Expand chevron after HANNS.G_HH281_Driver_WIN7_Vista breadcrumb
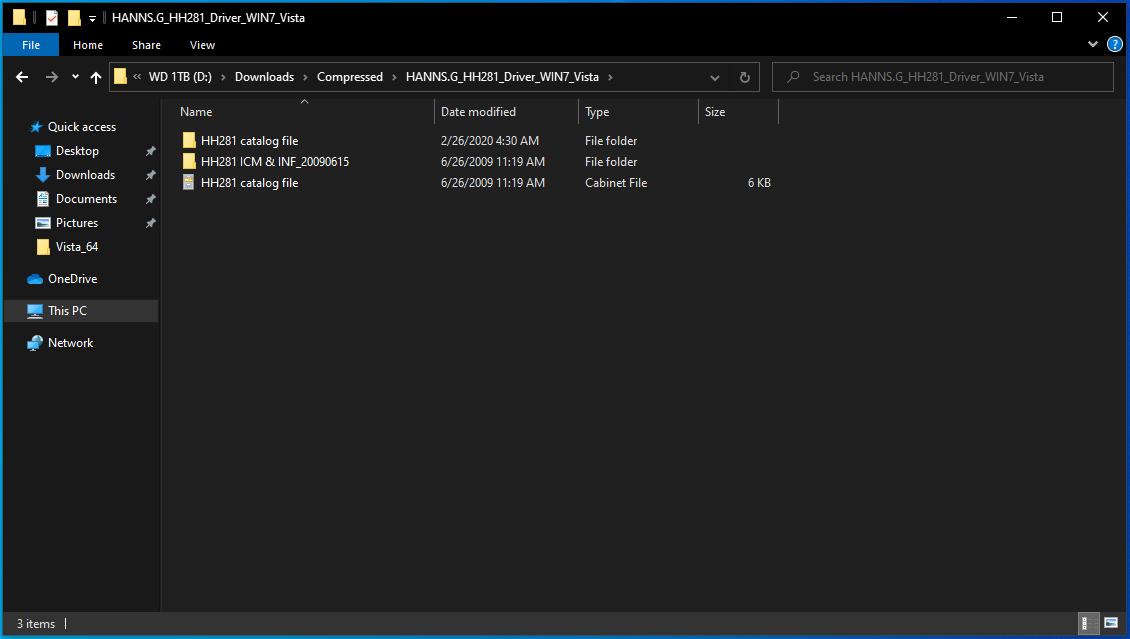The height and width of the screenshot is (639, 1130). 610,77
